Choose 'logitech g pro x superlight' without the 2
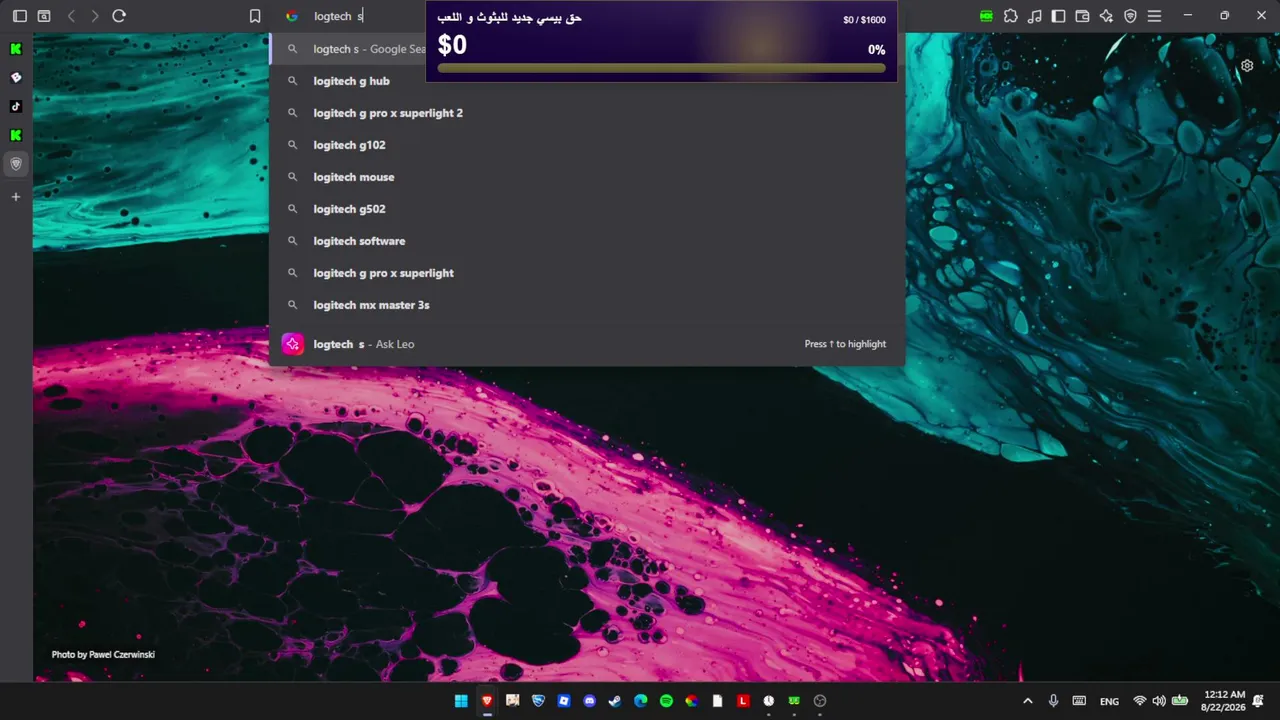 [587, 273]
